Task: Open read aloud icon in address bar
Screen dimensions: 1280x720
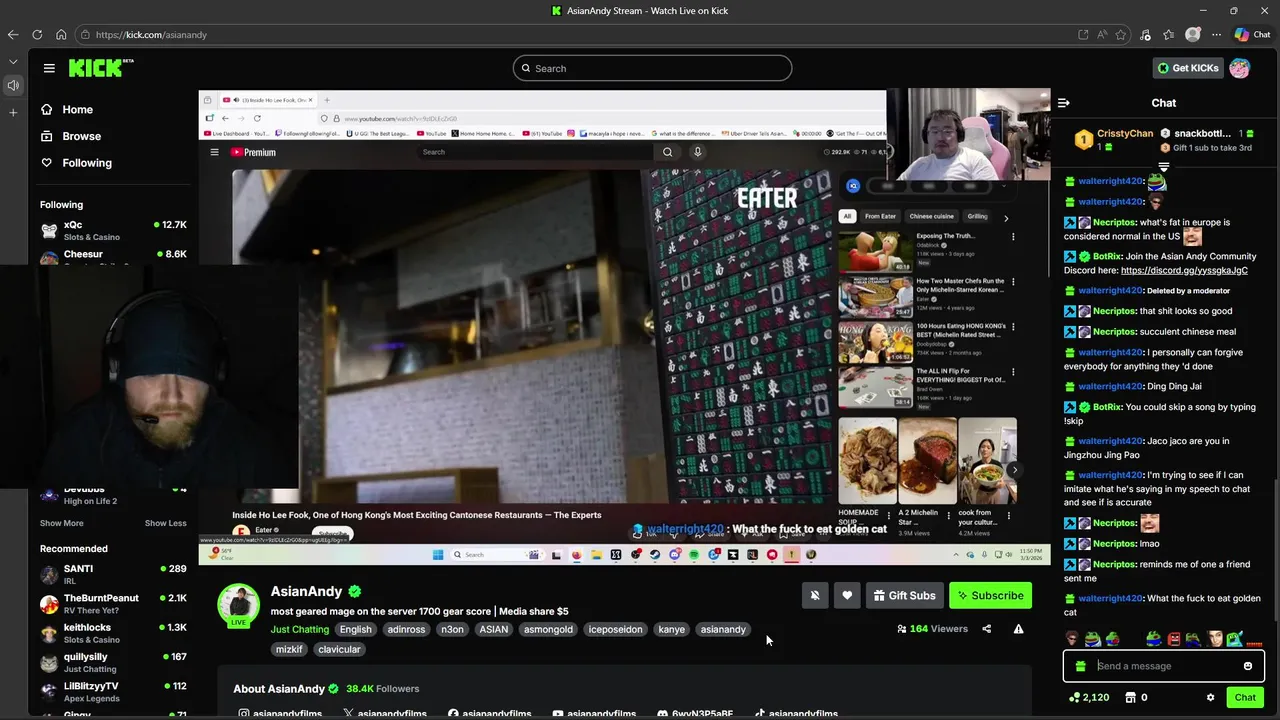Action: click(1102, 35)
